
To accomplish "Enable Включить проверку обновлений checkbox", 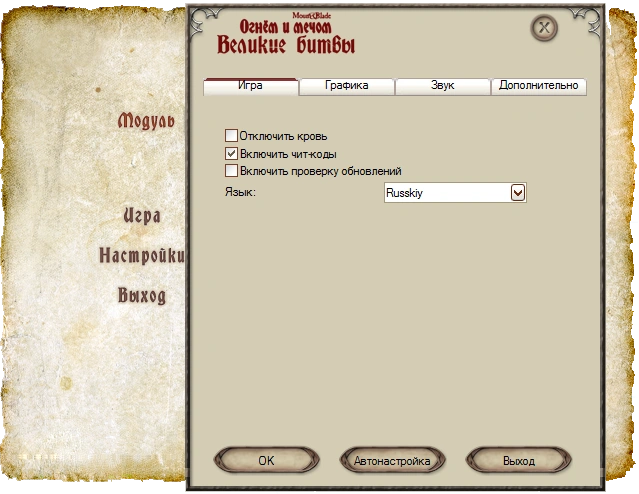I will (231, 170).
